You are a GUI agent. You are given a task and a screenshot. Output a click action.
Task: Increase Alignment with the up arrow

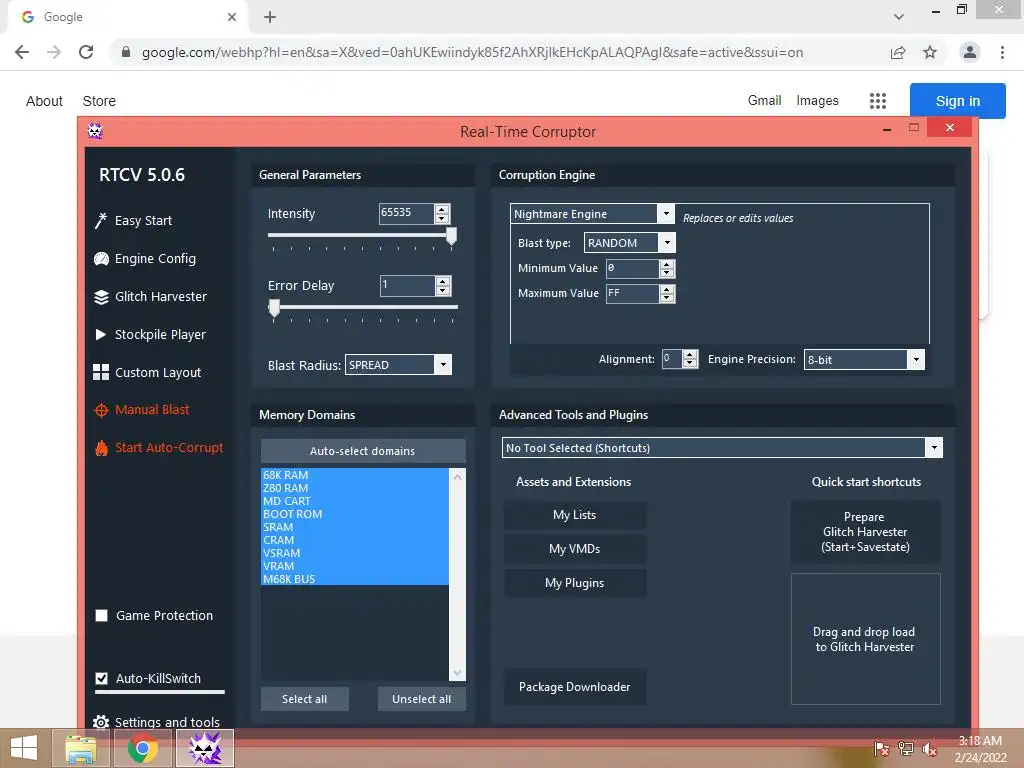click(690, 355)
